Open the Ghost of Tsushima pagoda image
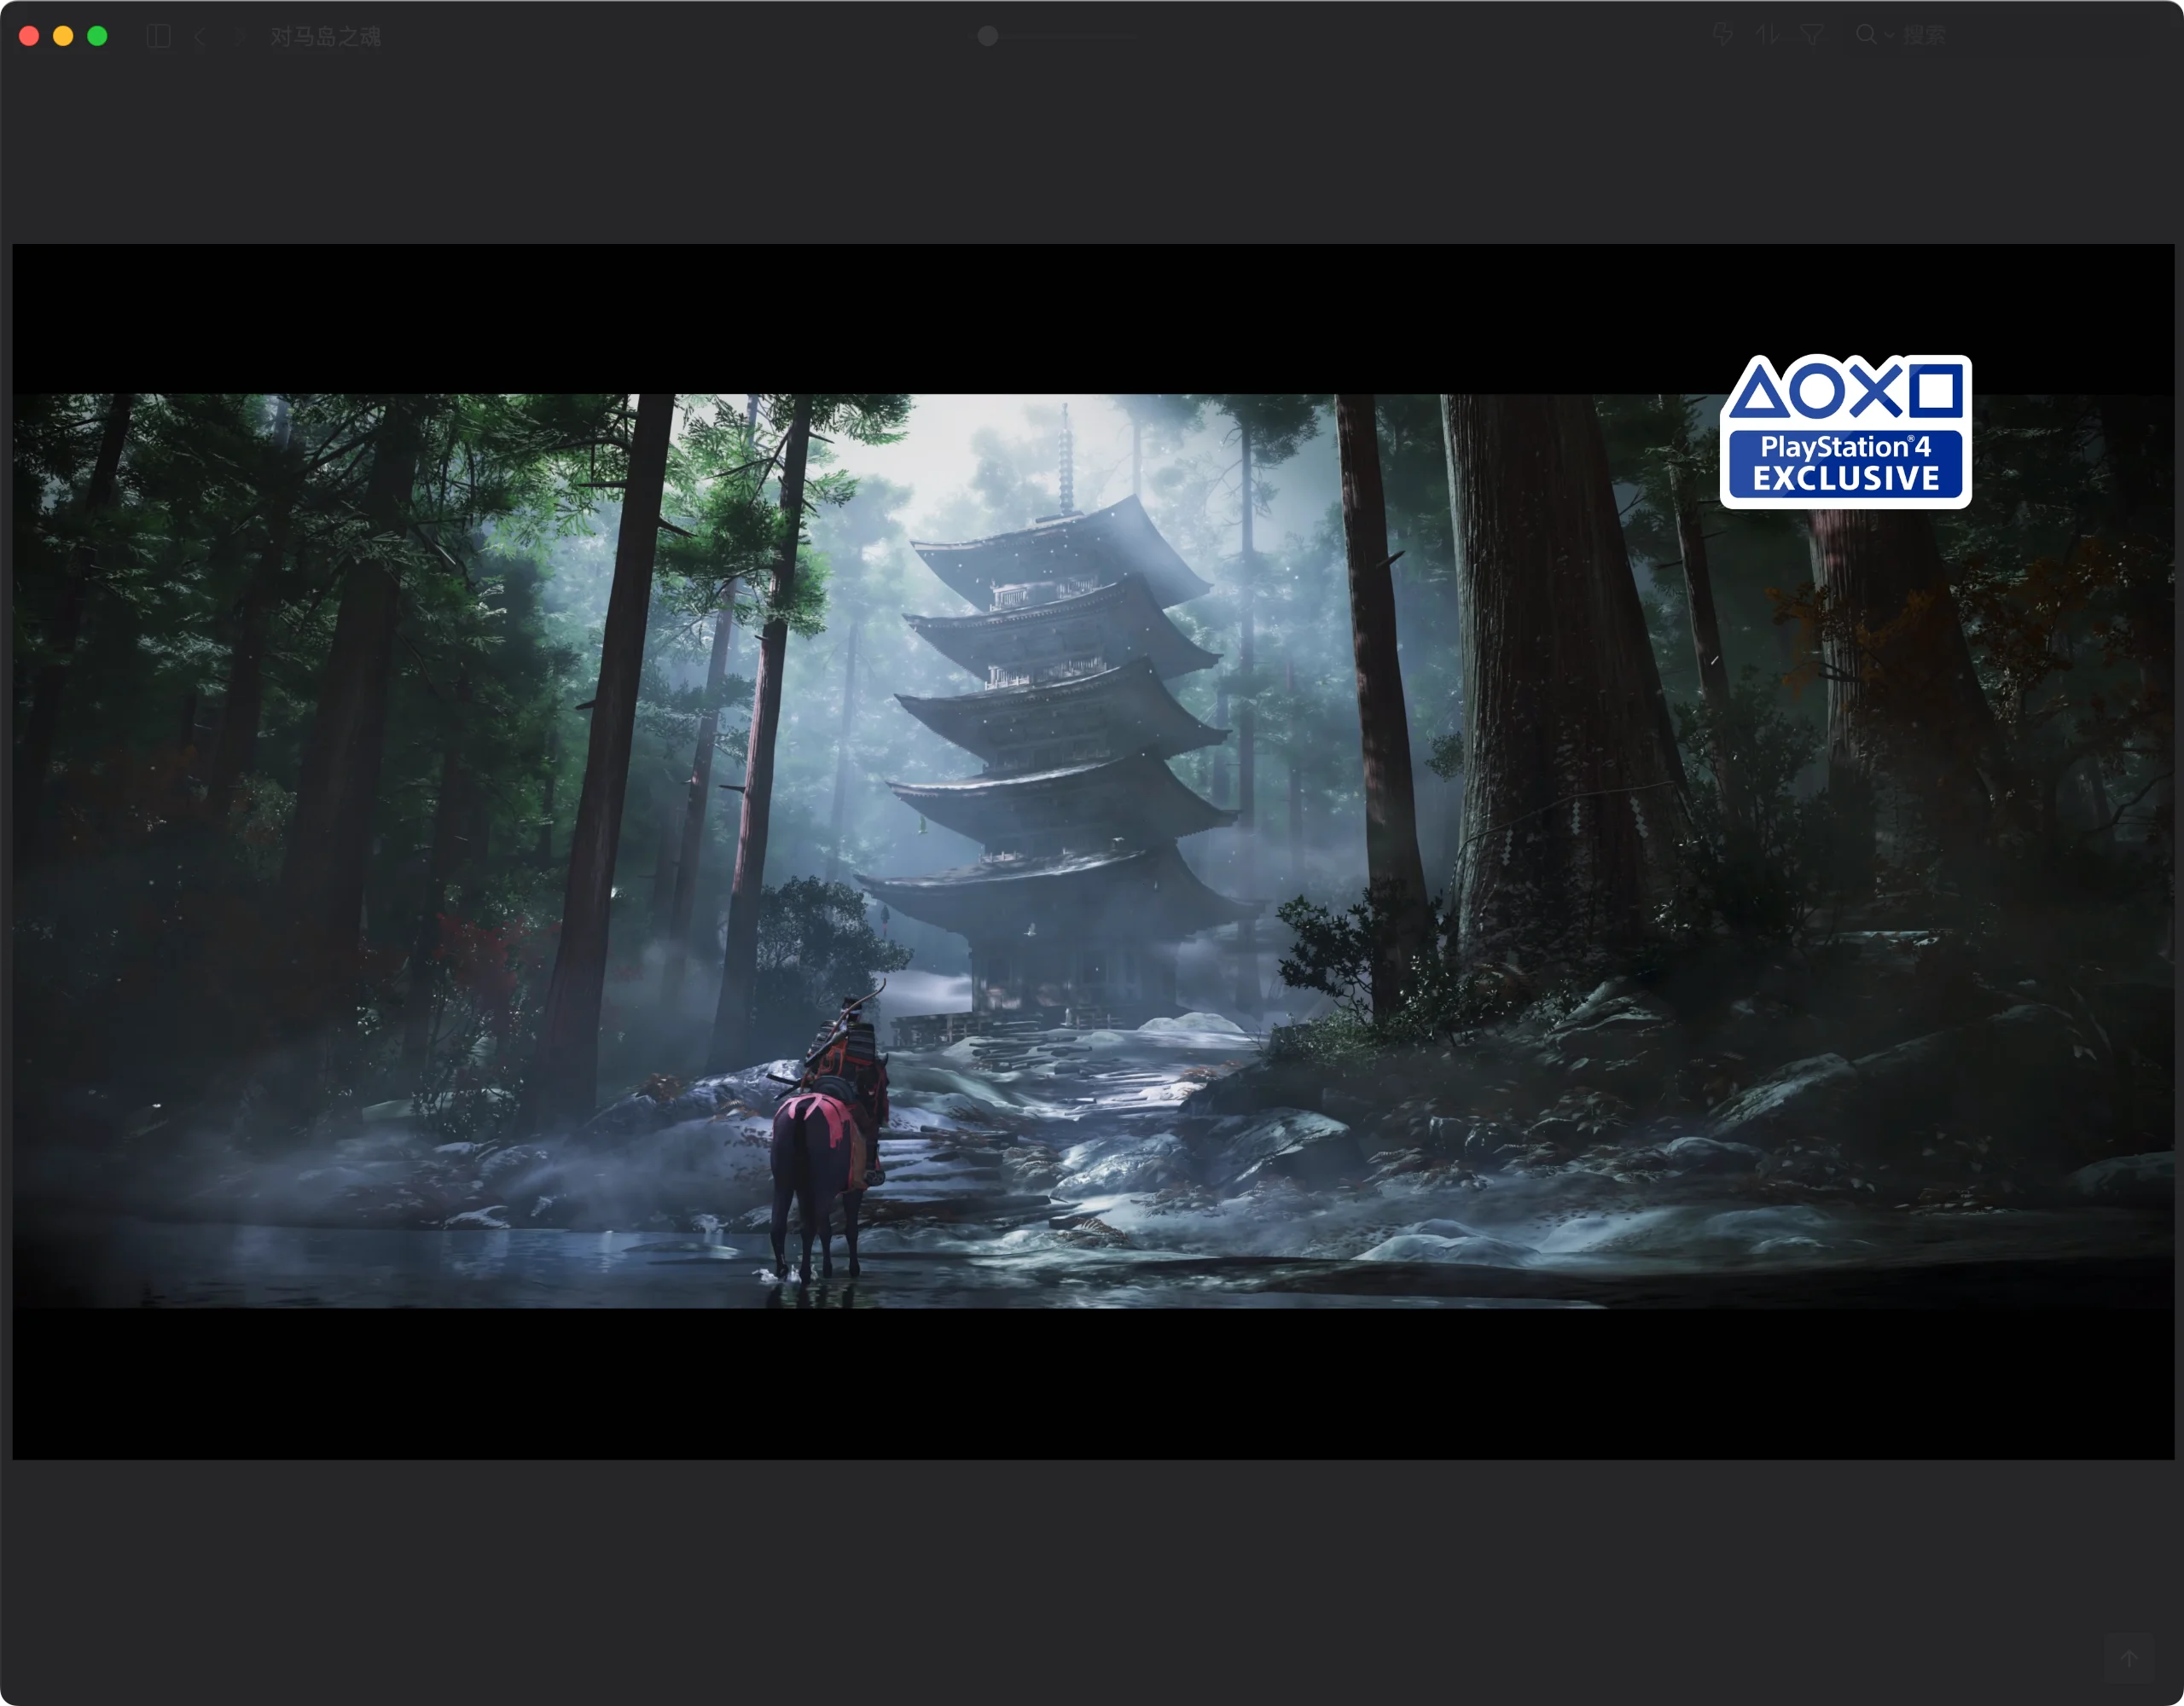 1092,852
